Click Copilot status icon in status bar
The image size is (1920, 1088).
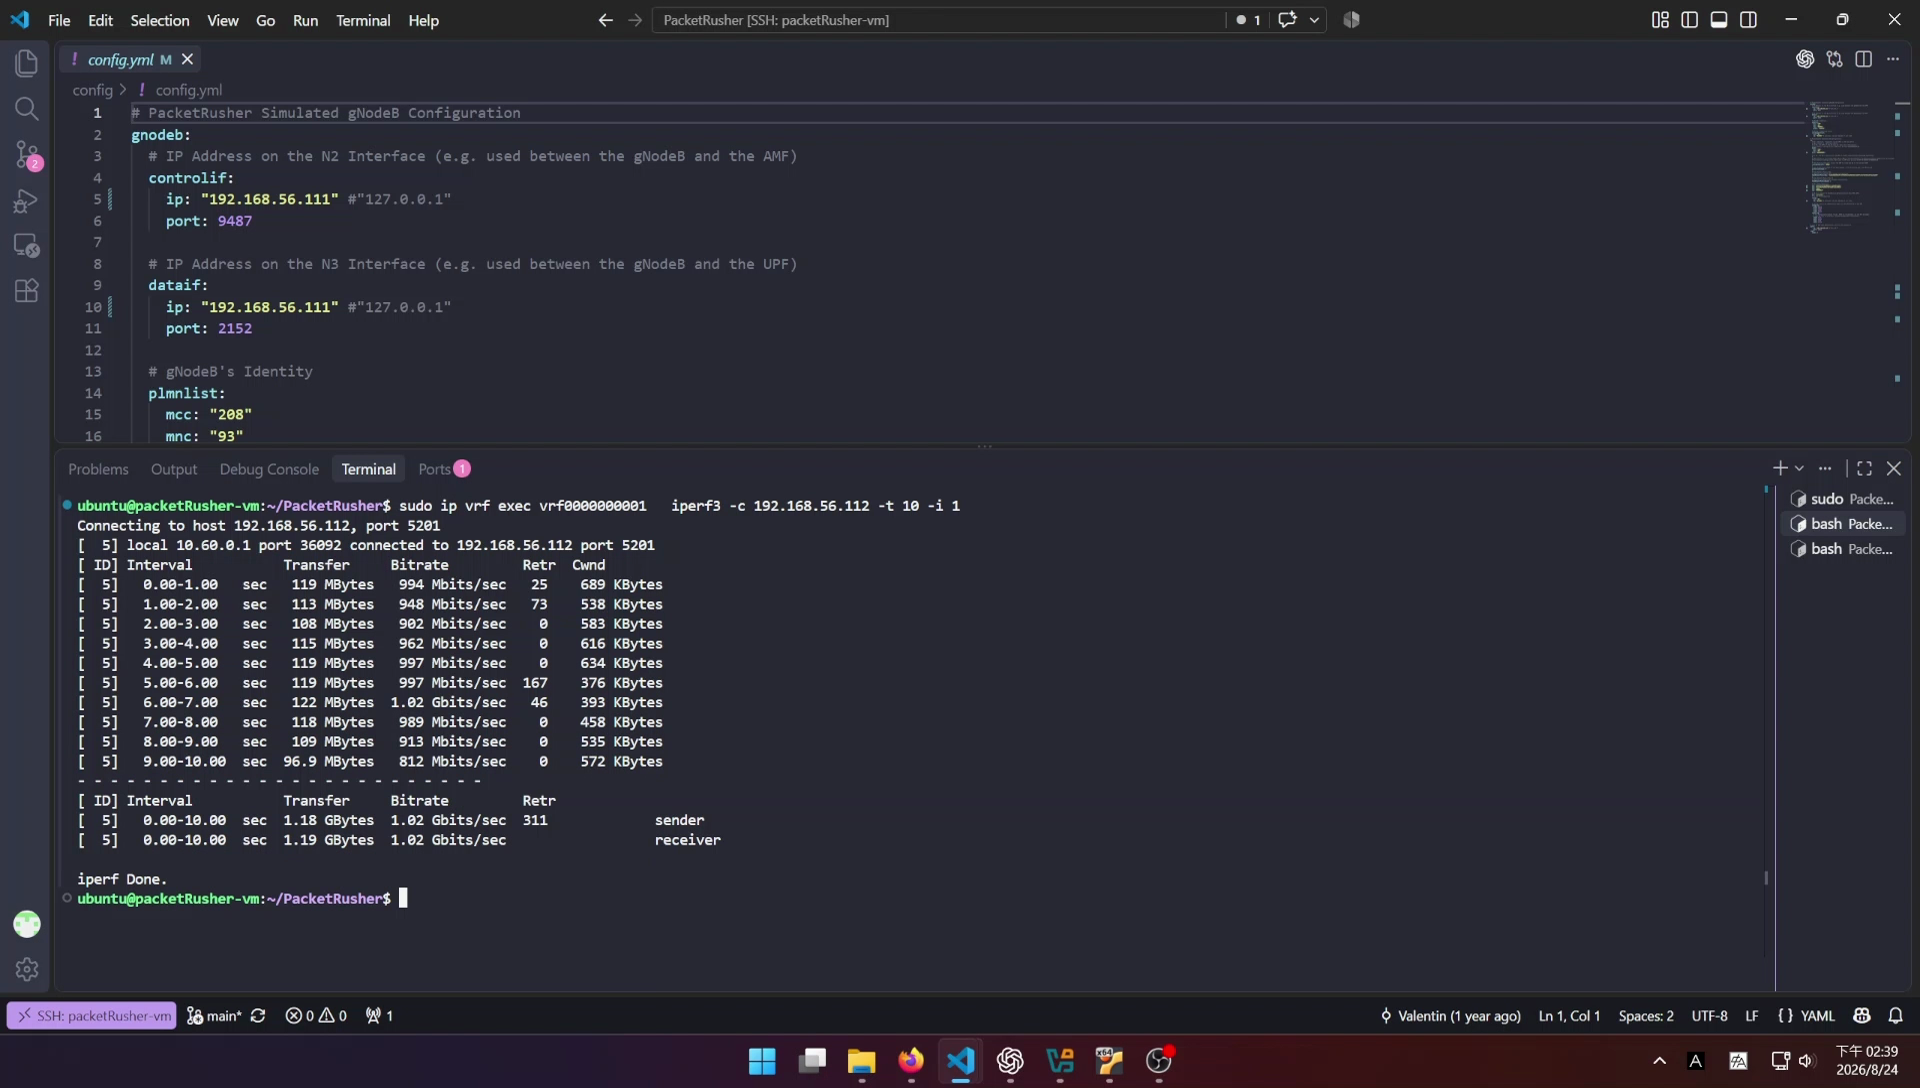coord(1862,1015)
